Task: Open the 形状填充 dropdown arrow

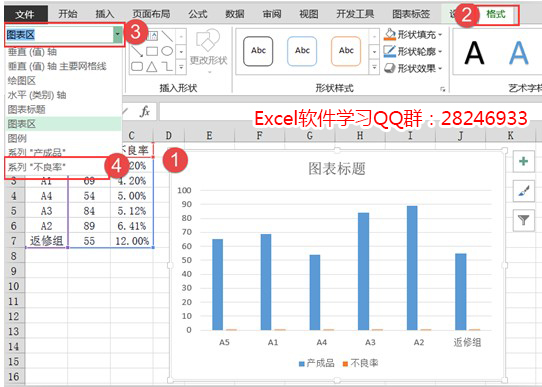Action: (440, 35)
